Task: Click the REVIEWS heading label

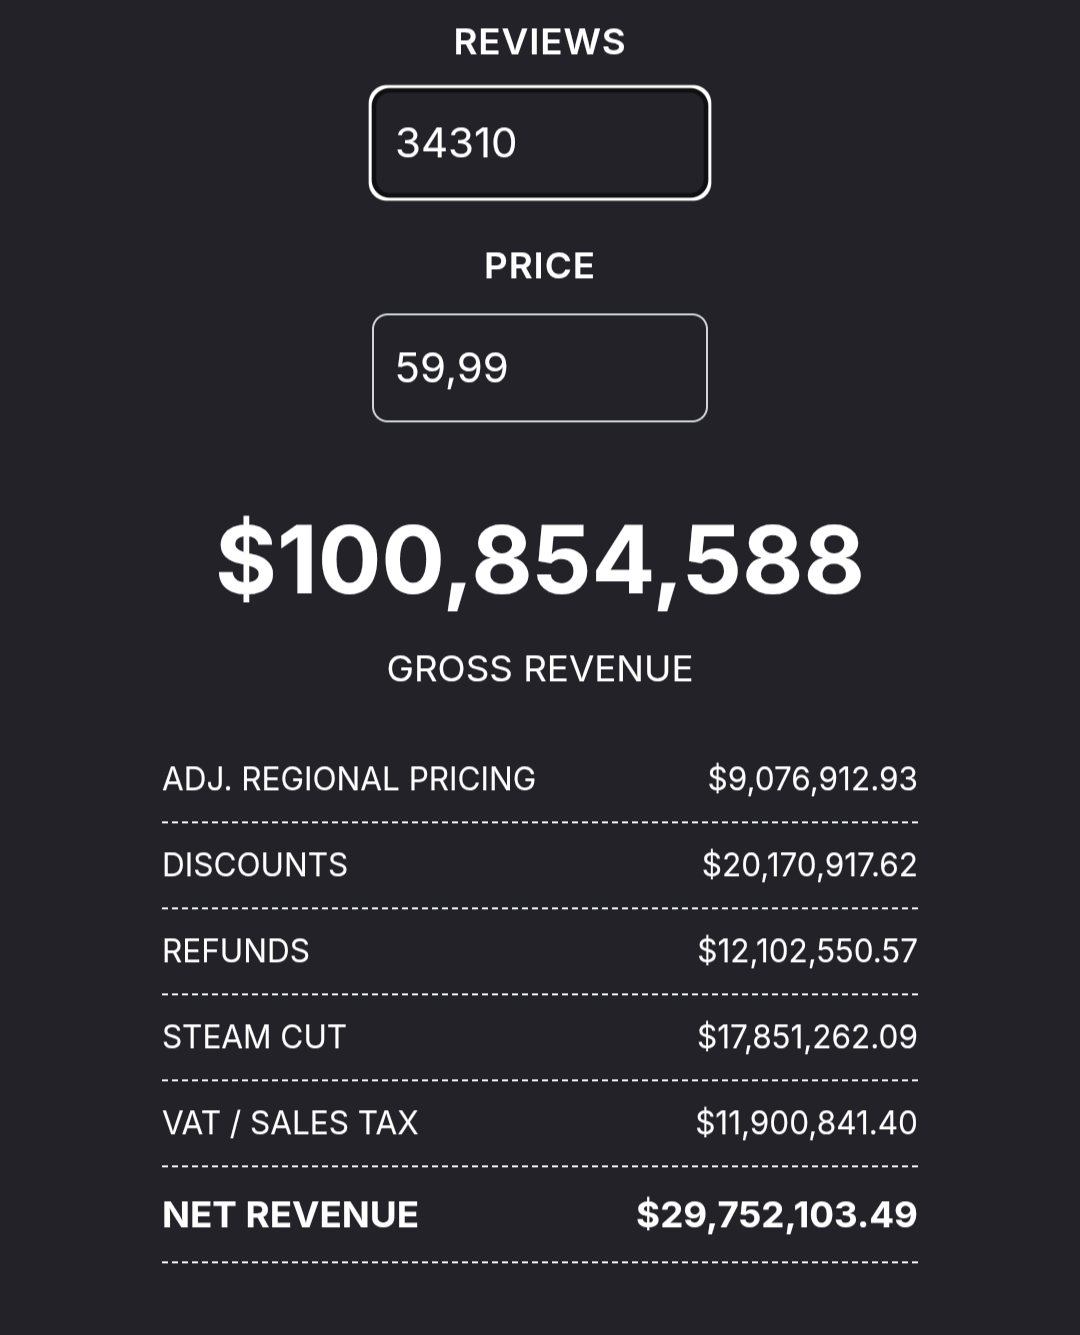Action: [540, 42]
